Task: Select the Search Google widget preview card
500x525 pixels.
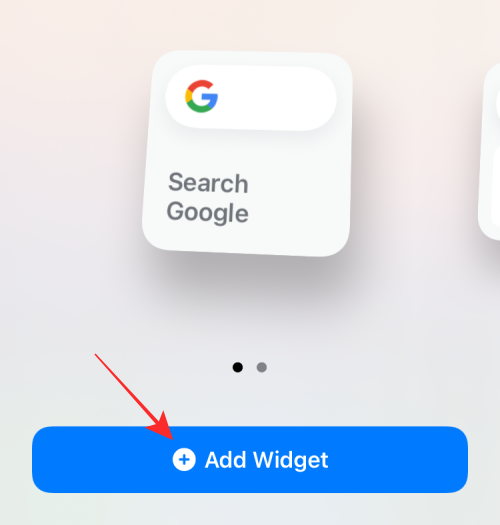Action: 247,154
